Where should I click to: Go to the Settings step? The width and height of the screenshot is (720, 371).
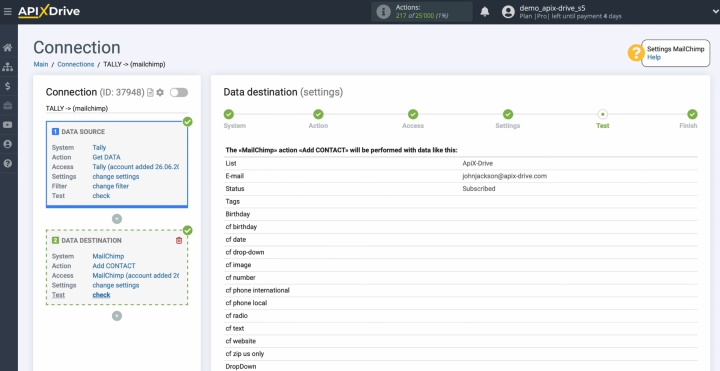pos(507,114)
